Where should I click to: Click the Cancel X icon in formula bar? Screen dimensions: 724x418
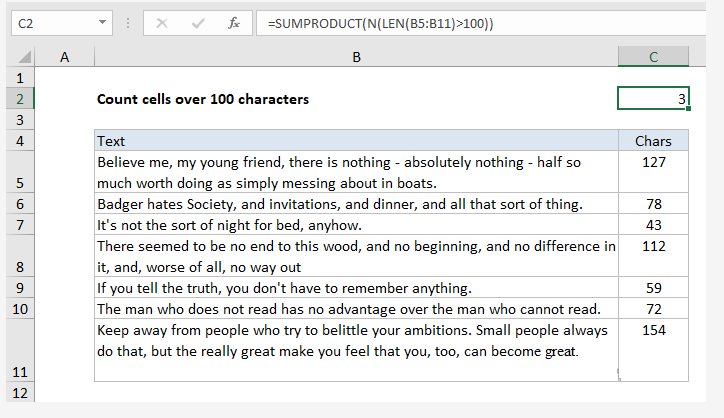pyautogui.click(x=162, y=23)
